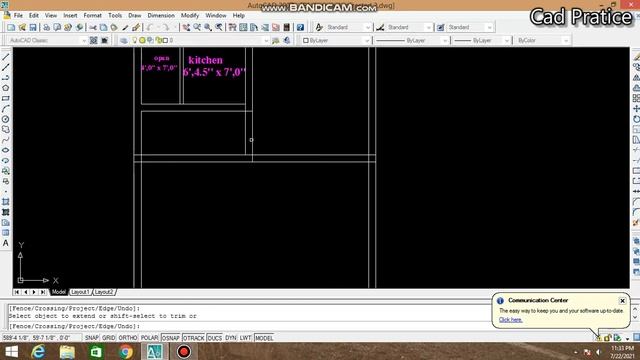Image resolution: width=640 pixels, height=360 pixels.
Task: Select the Revision Cloud tool
Action: (x=6, y=129)
